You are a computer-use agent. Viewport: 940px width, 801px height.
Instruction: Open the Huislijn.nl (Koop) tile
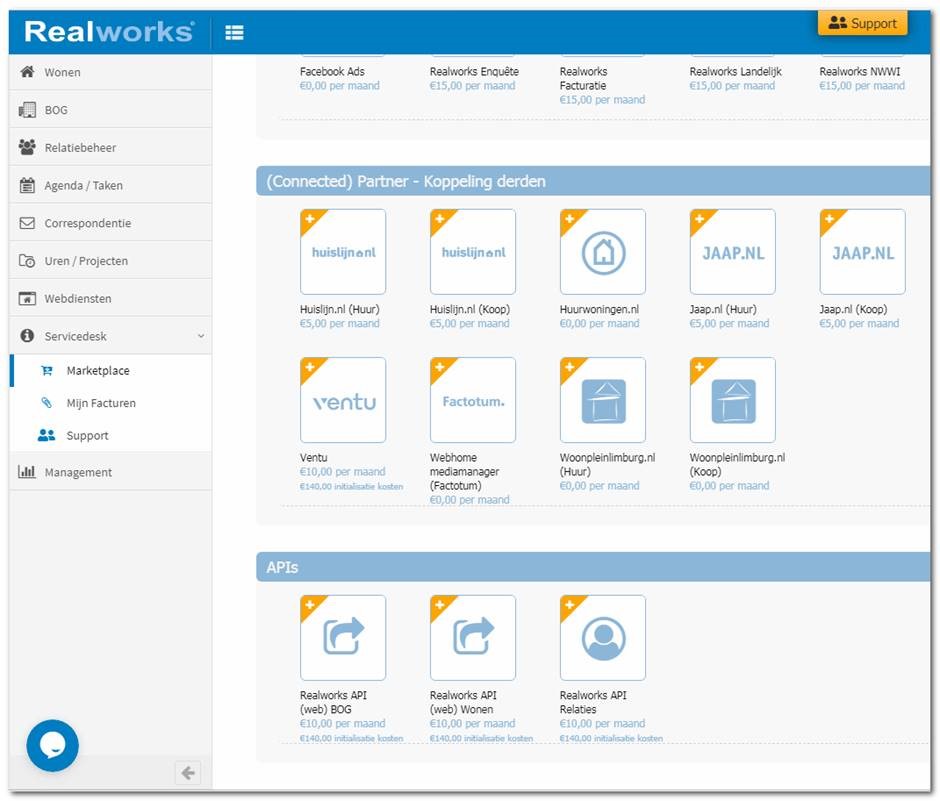click(x=473, y=252)
